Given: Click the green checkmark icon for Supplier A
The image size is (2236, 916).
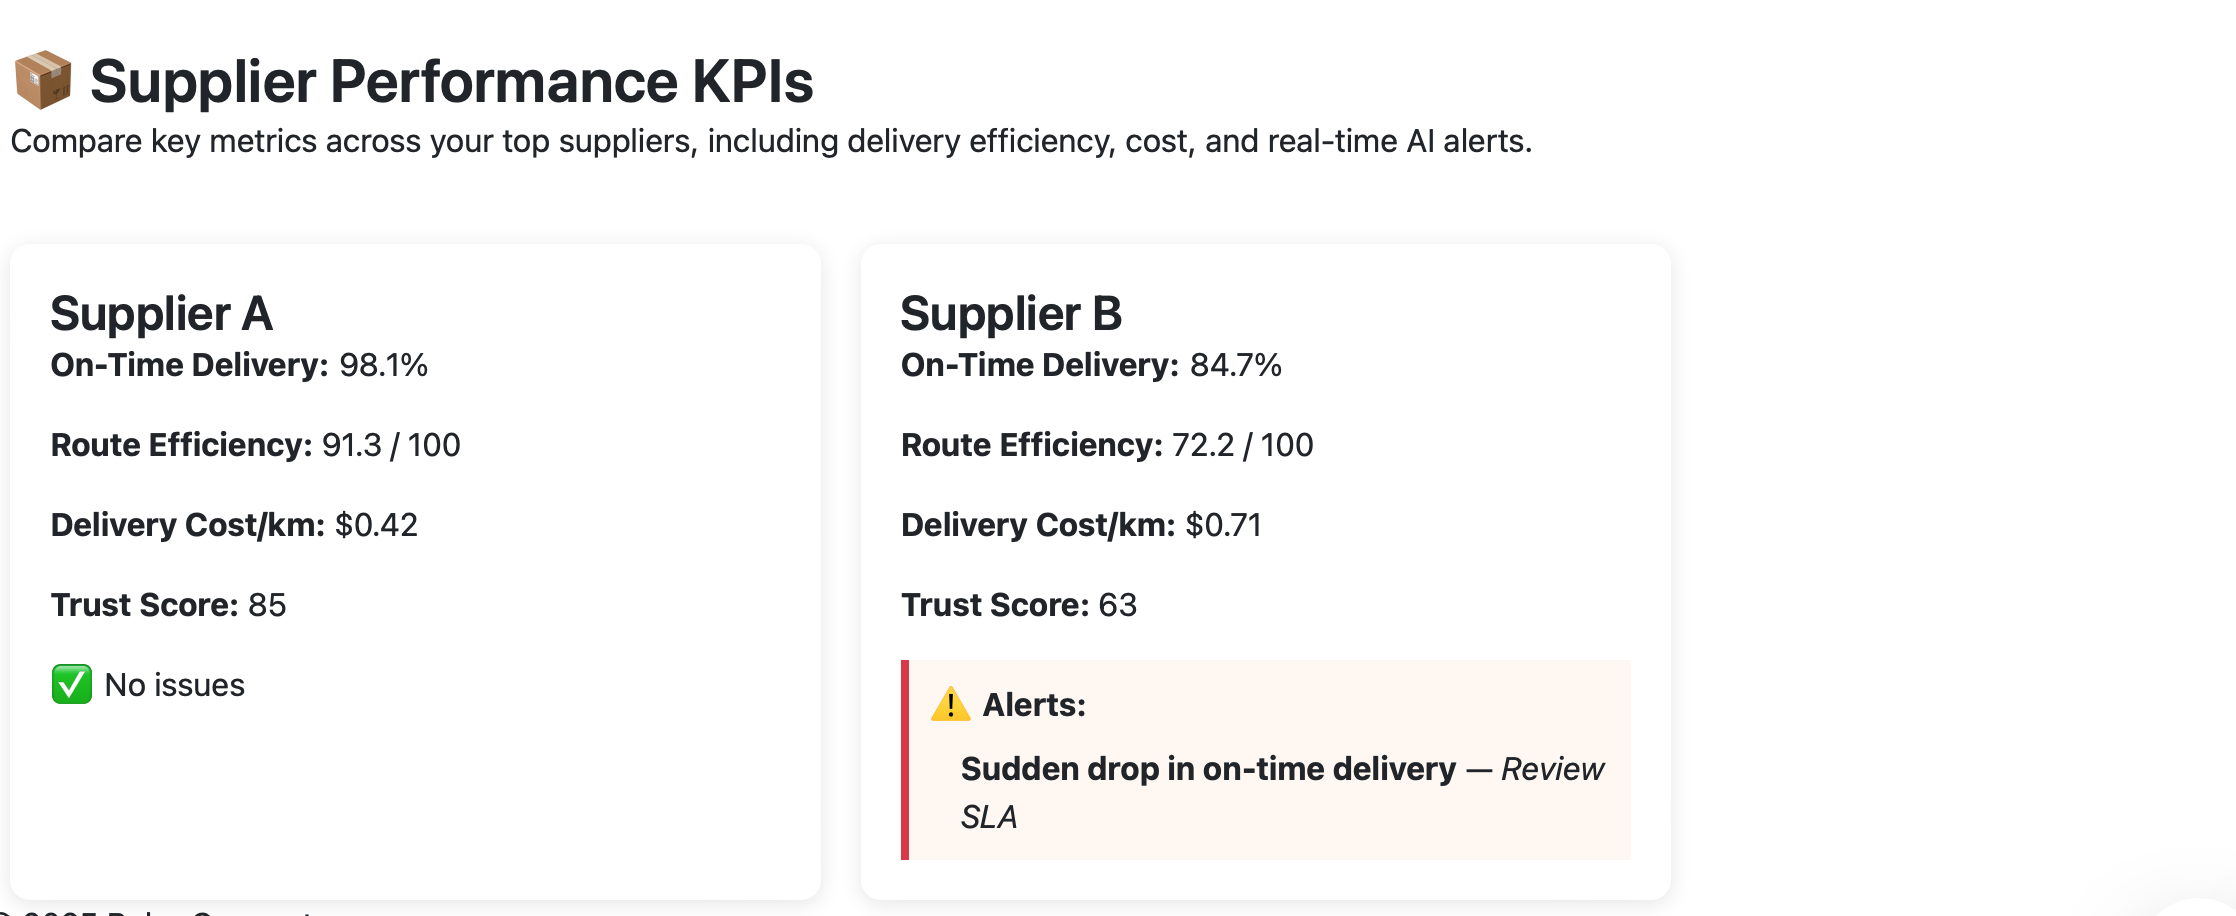Looking at the screenshot, I should [x=72, y=685].
